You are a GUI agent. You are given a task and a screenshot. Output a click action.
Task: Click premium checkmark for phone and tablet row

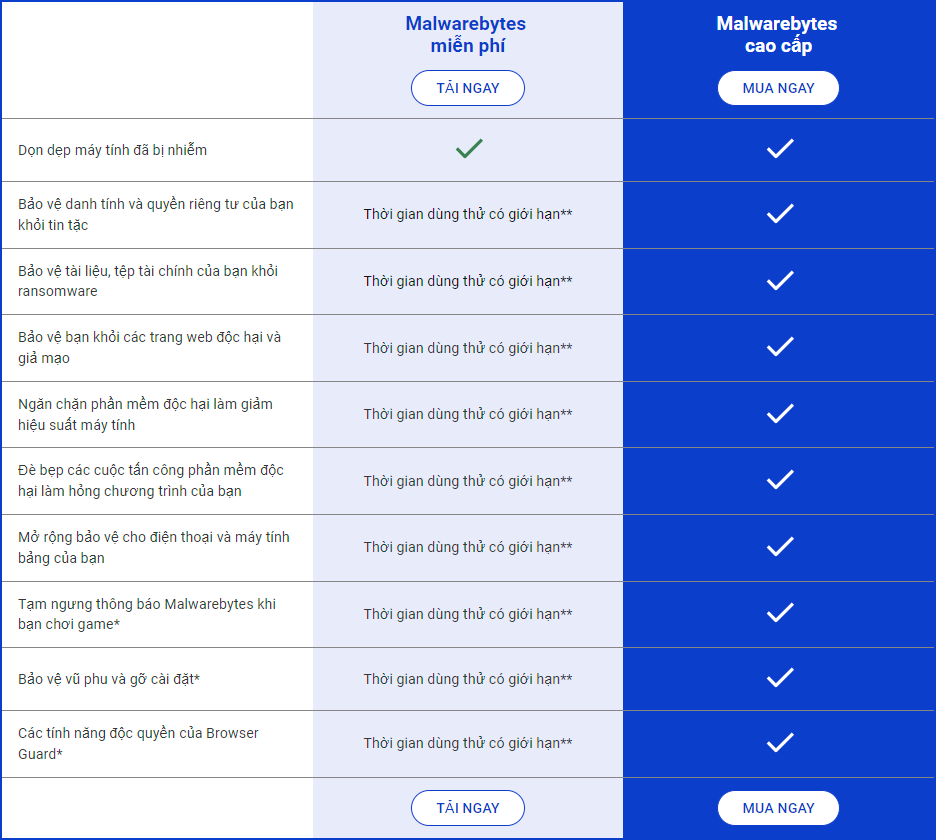(780, 547)
